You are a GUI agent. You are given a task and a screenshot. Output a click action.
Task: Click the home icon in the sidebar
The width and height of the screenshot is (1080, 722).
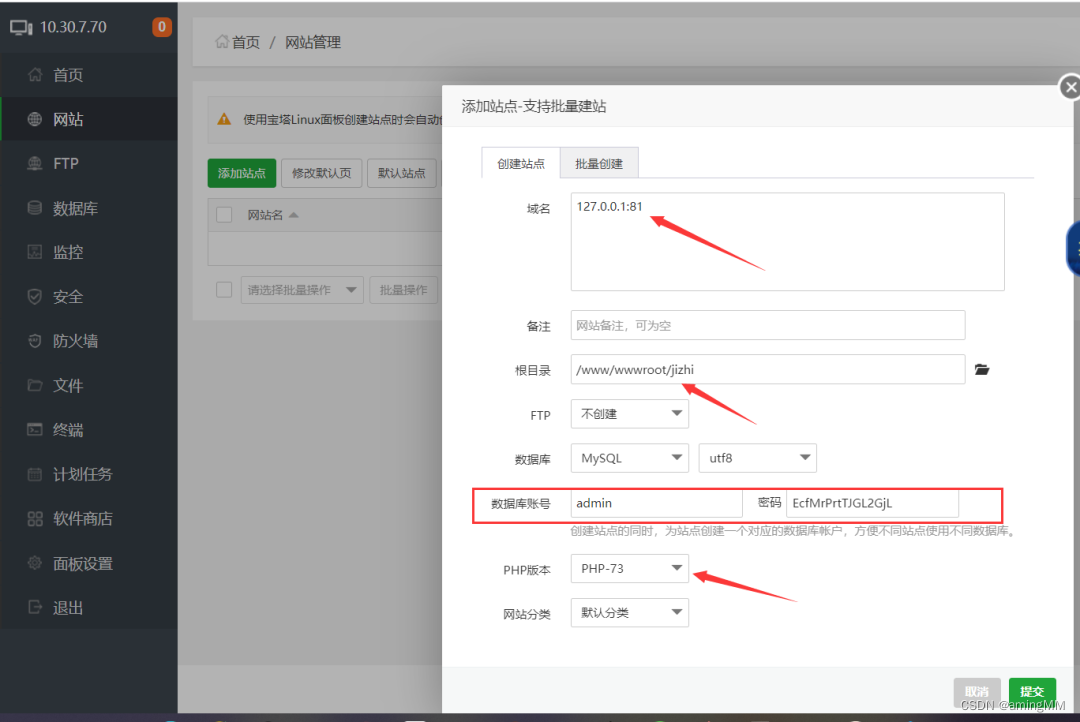tap(35, 75)
